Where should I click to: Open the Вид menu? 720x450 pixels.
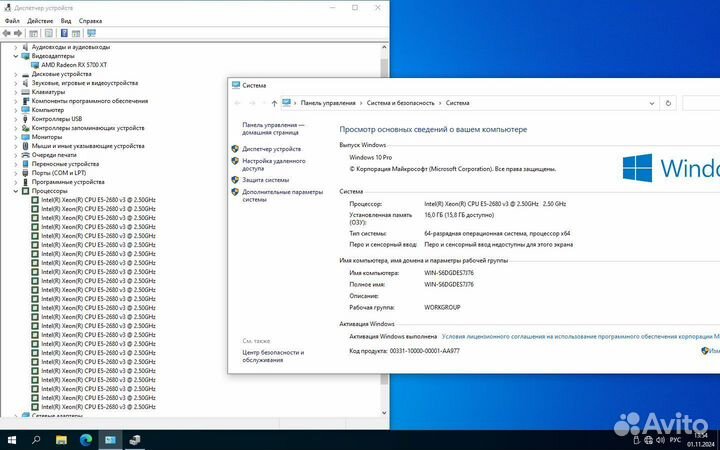click(x=66, y=21)
